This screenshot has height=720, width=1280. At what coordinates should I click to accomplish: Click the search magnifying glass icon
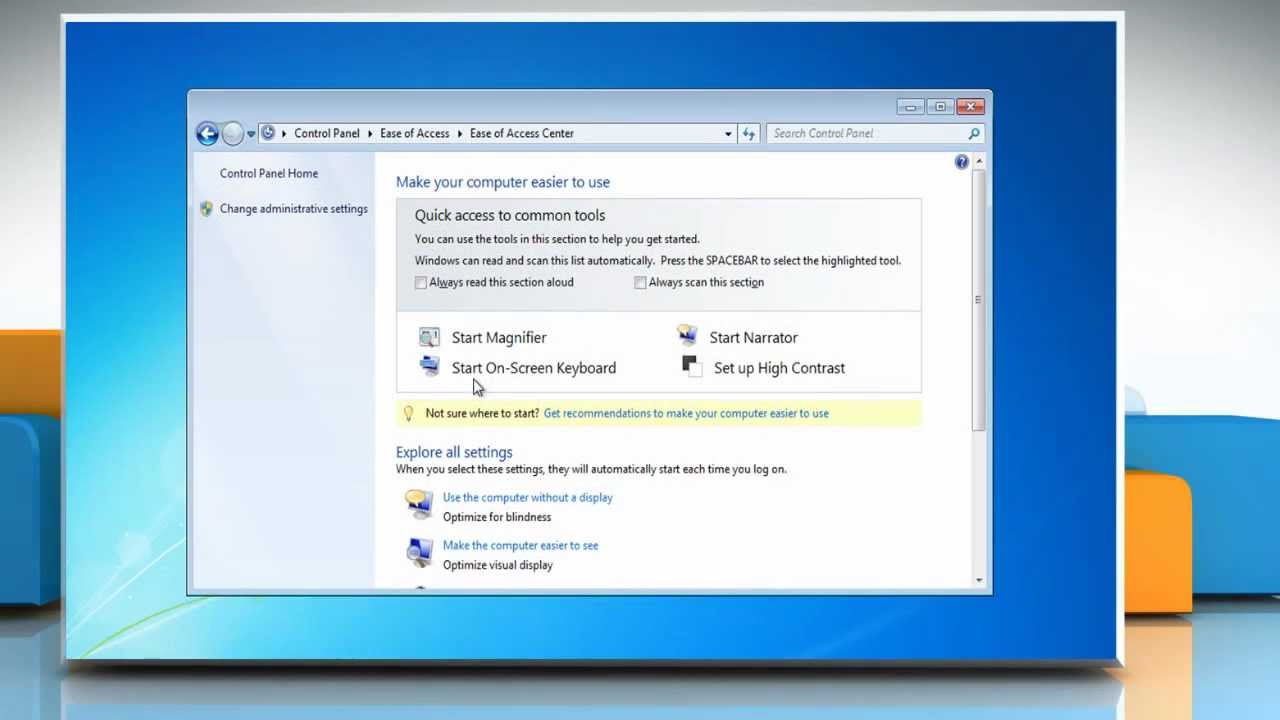(974, 133)
